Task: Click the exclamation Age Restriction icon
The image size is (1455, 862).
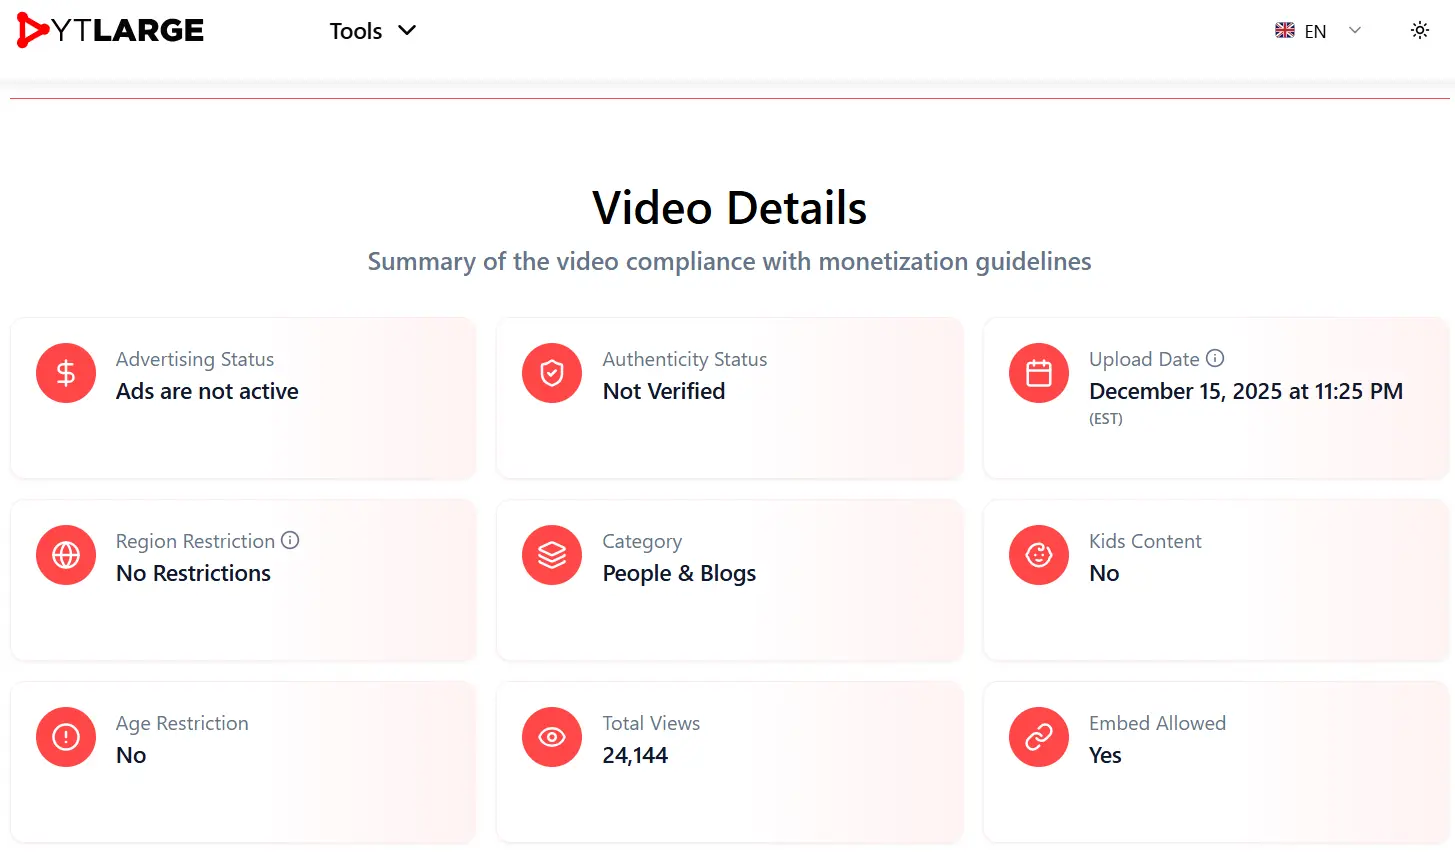Action: tap(66, 737)
